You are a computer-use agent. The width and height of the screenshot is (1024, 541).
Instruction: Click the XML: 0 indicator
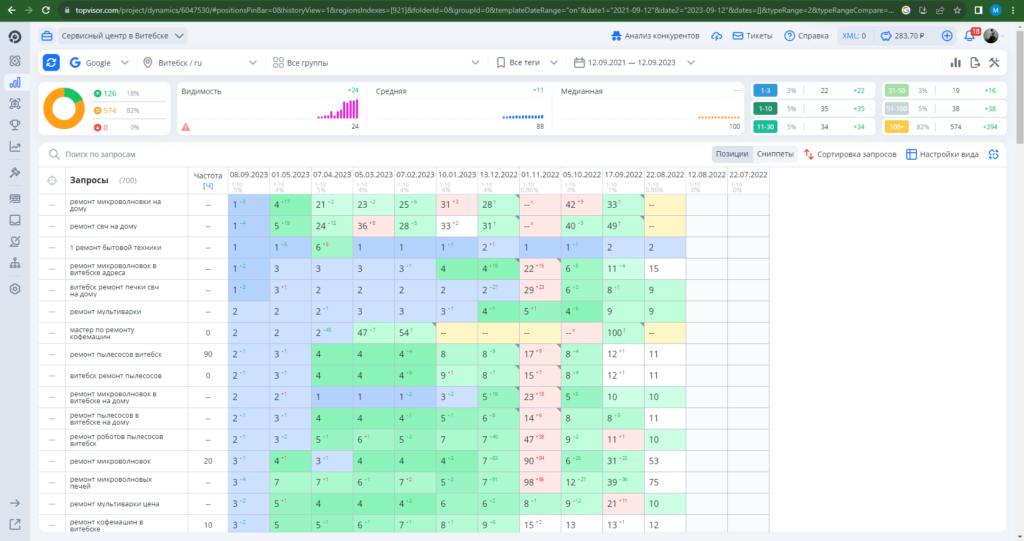click(854, 36)
